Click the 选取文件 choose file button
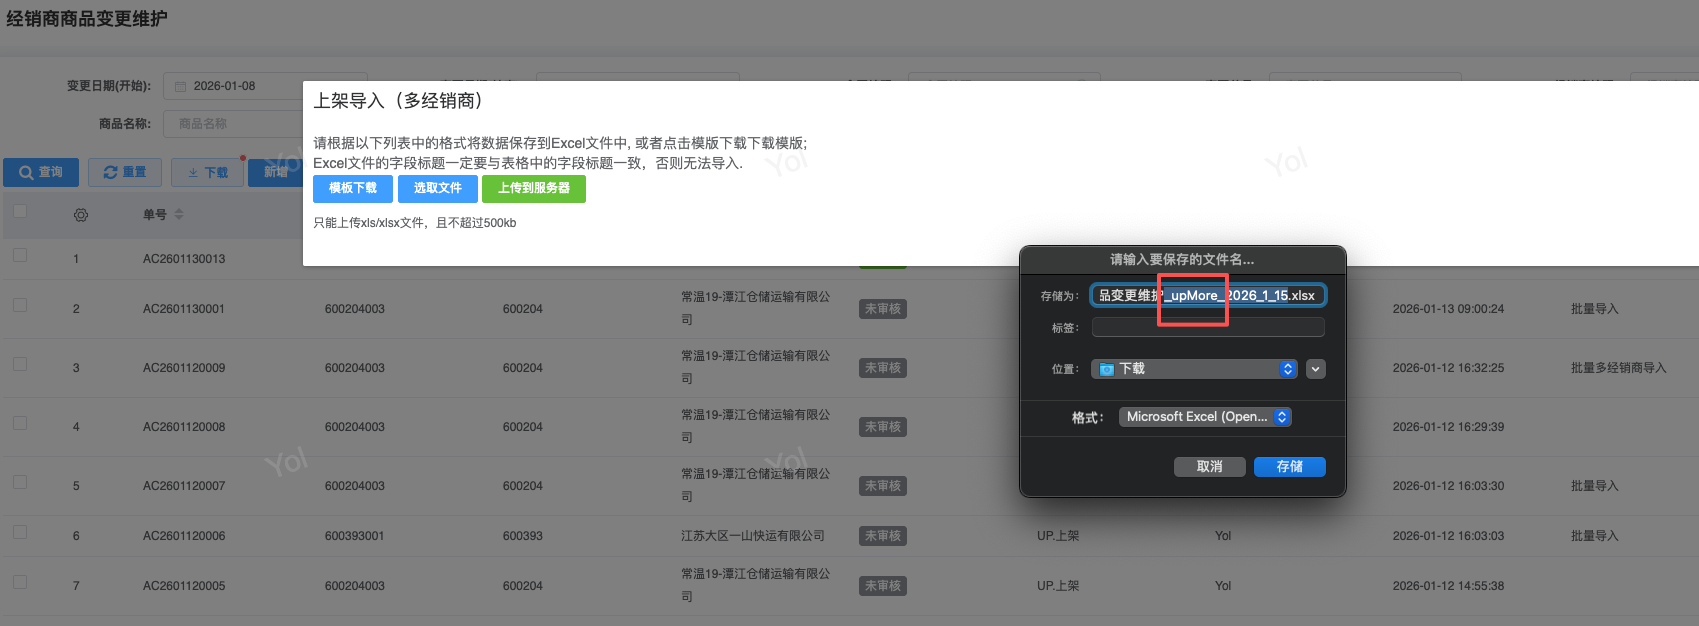This screenshot has width=1699, height=626. click(438, 188)
